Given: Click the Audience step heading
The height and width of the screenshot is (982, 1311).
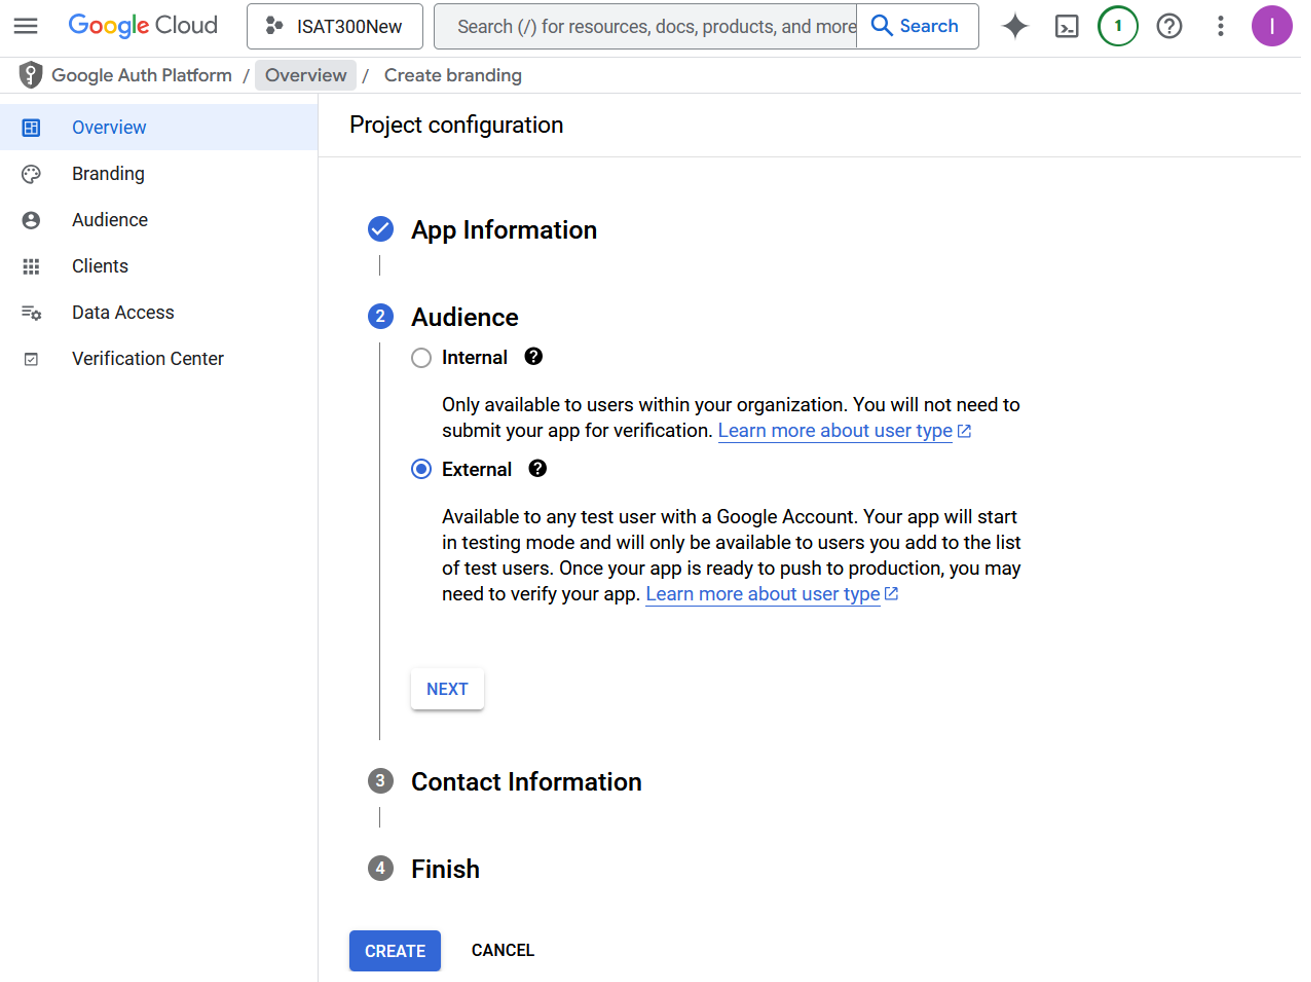Looking at the screenshot, I should tap(465, 317).
